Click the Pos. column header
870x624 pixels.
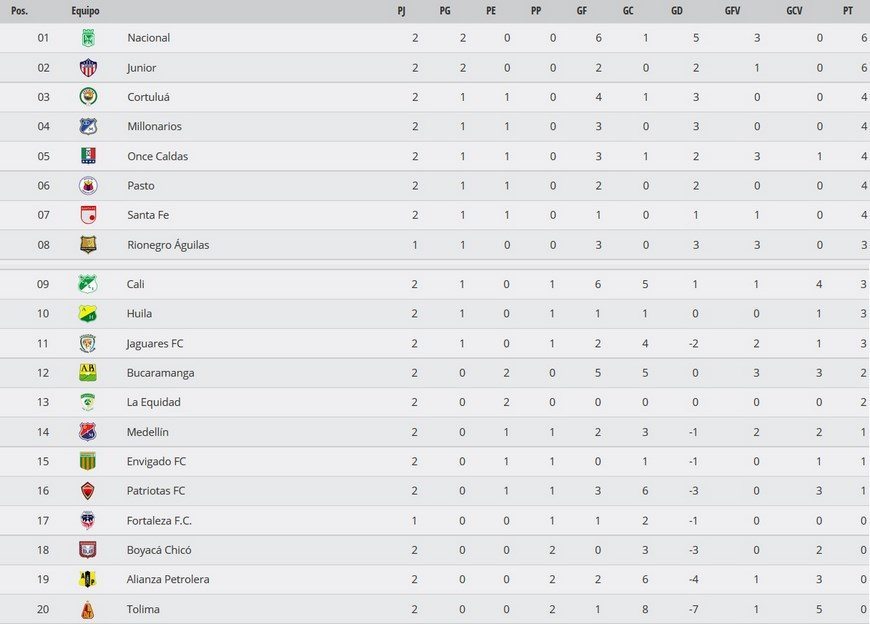coord(20,11)
